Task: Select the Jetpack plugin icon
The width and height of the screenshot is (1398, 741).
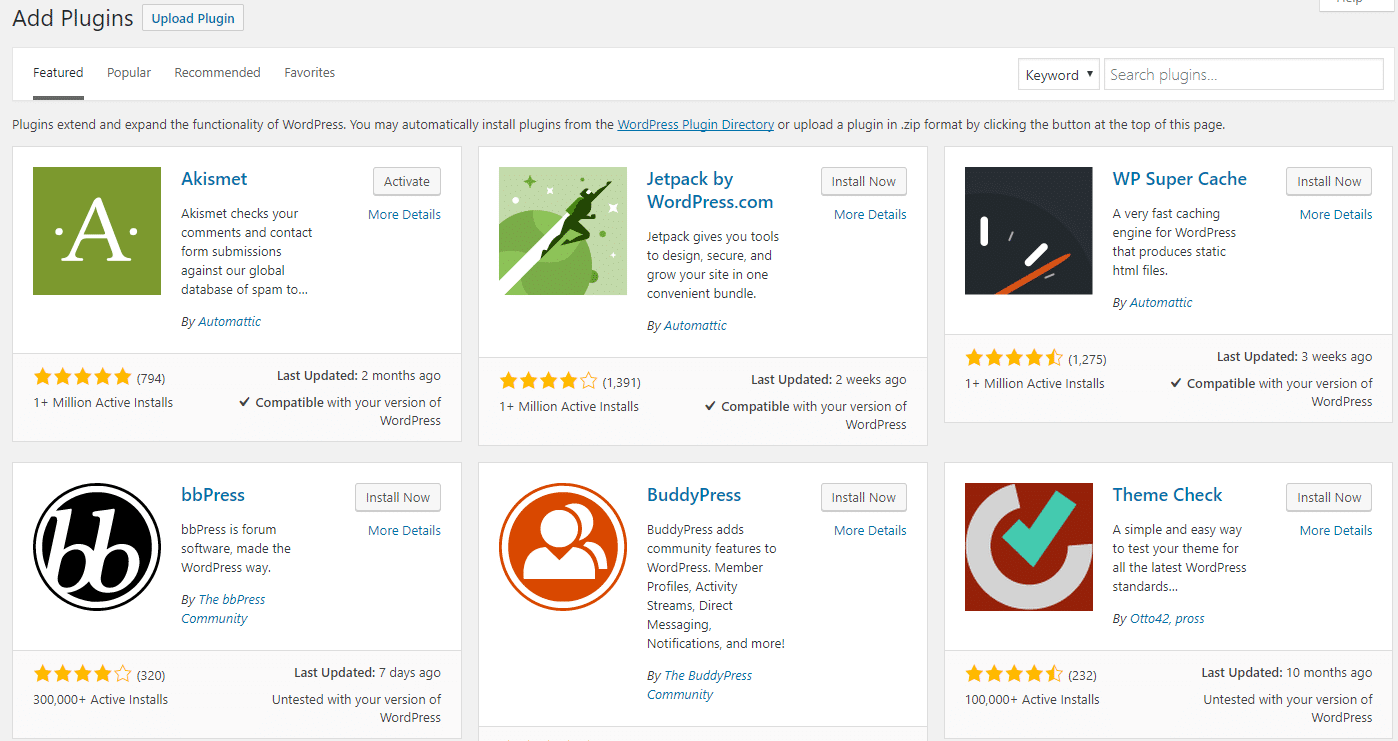Action: 562,231
